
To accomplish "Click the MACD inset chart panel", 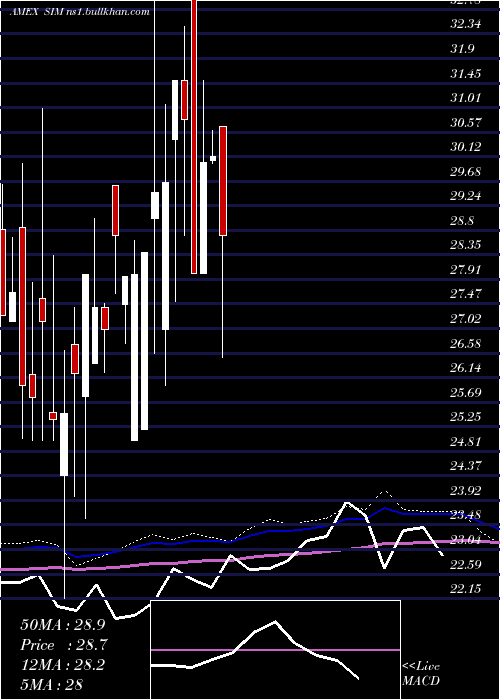I will [275, 650].
